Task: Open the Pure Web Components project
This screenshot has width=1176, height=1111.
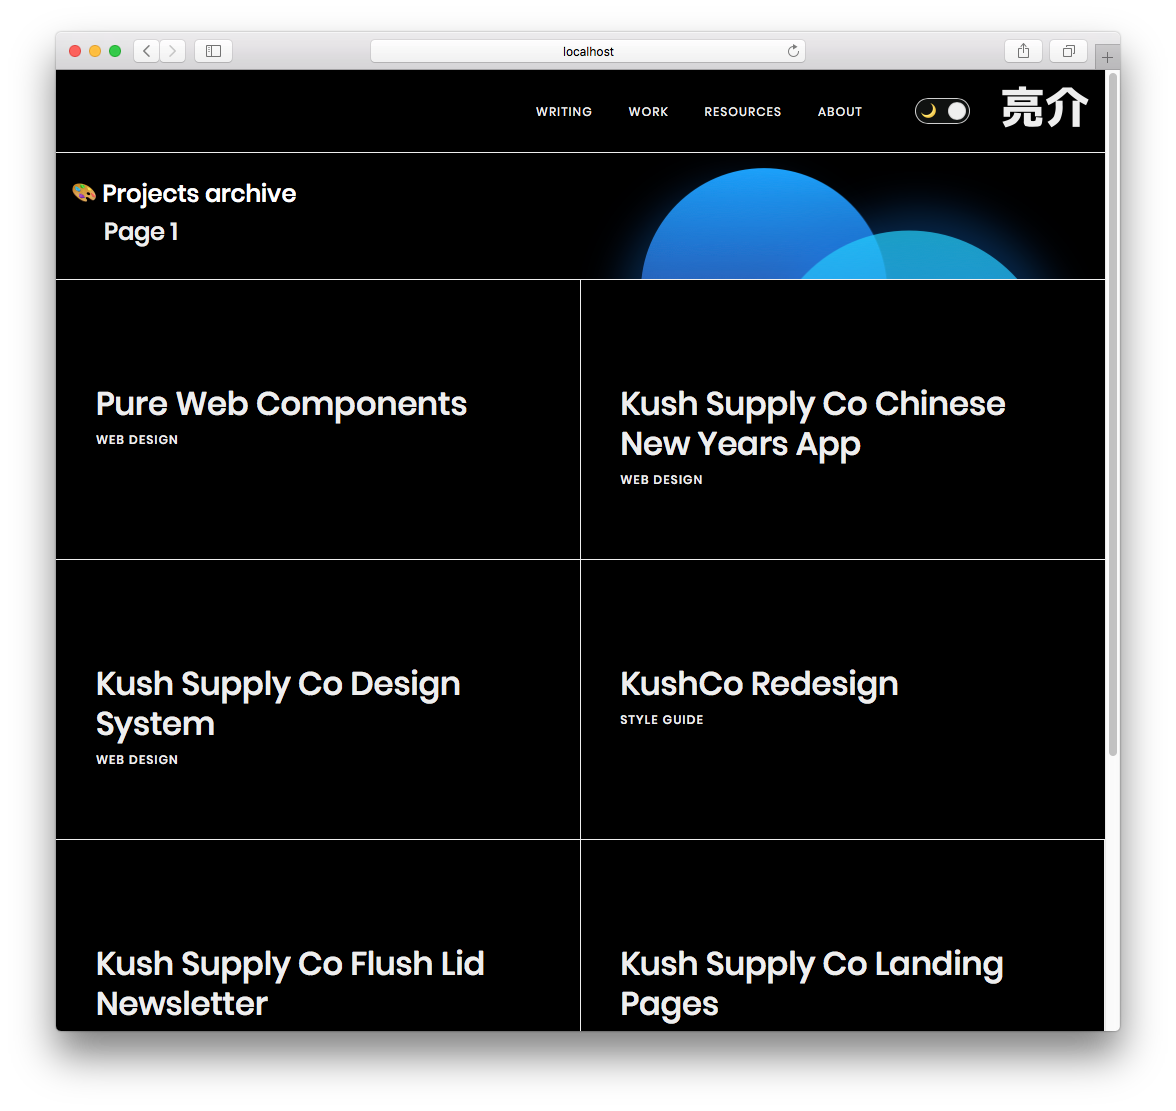Action: click(x=281, y=404)
